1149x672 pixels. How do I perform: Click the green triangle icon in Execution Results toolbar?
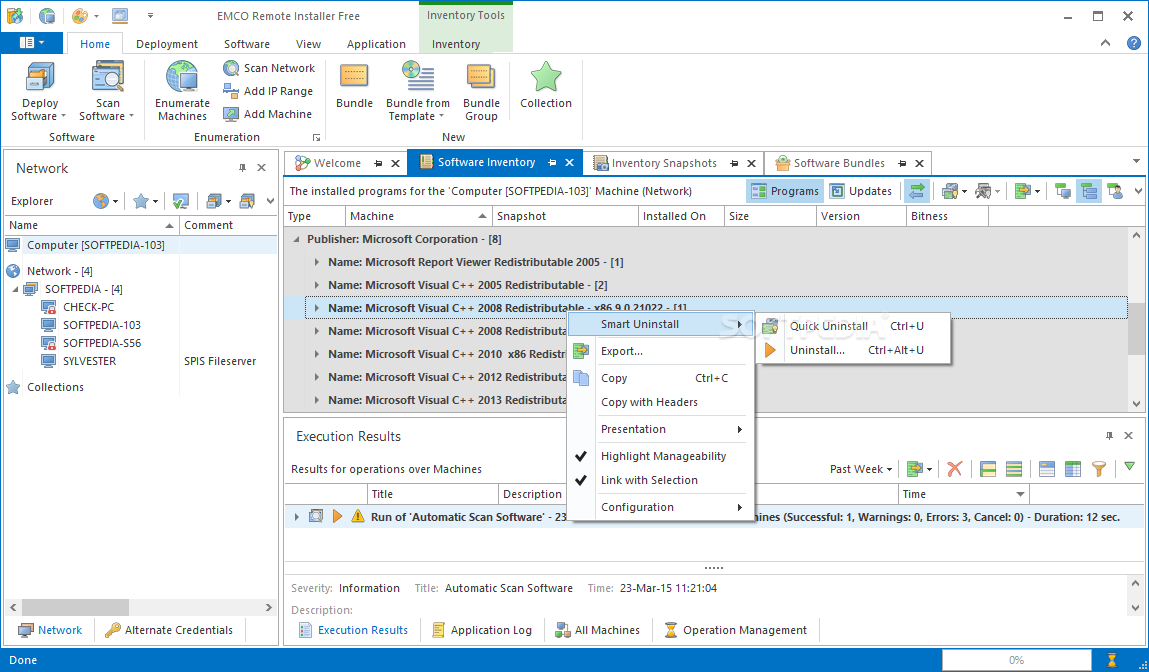[1129, 467]
